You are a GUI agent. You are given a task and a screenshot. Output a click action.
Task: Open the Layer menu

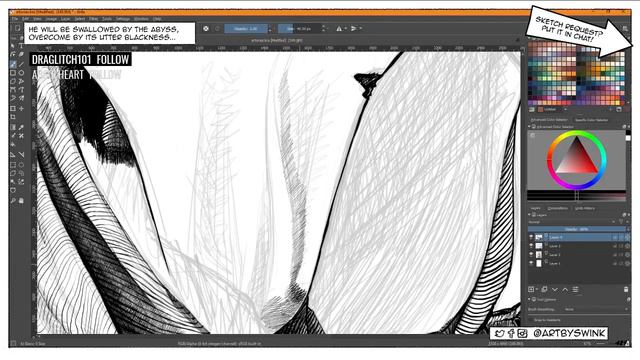coord(65,19)
